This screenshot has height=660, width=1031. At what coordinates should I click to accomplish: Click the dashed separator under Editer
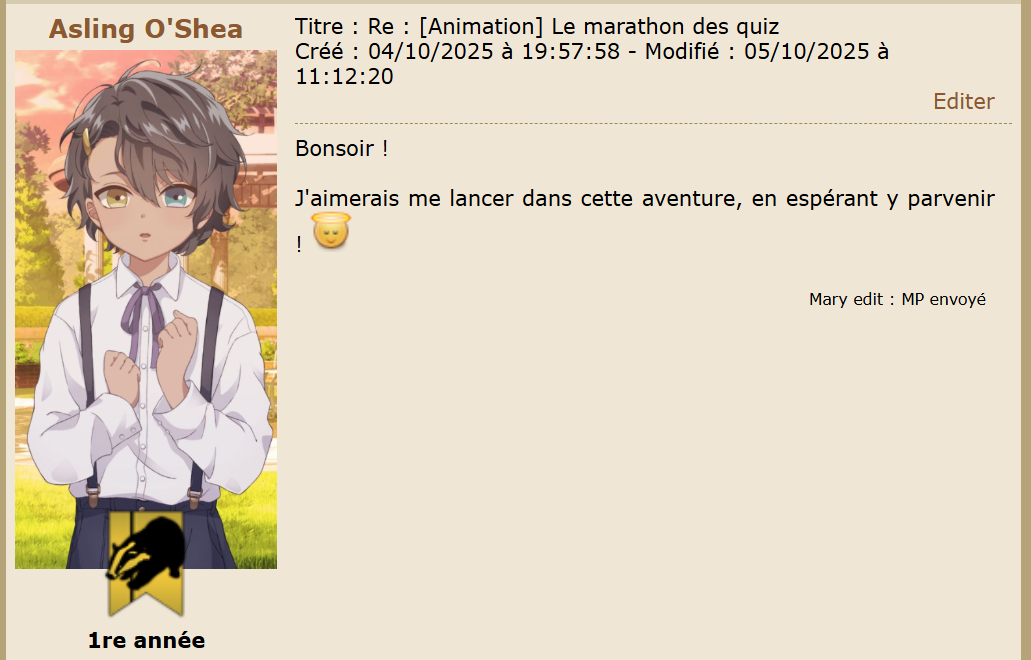coord(653,124)
